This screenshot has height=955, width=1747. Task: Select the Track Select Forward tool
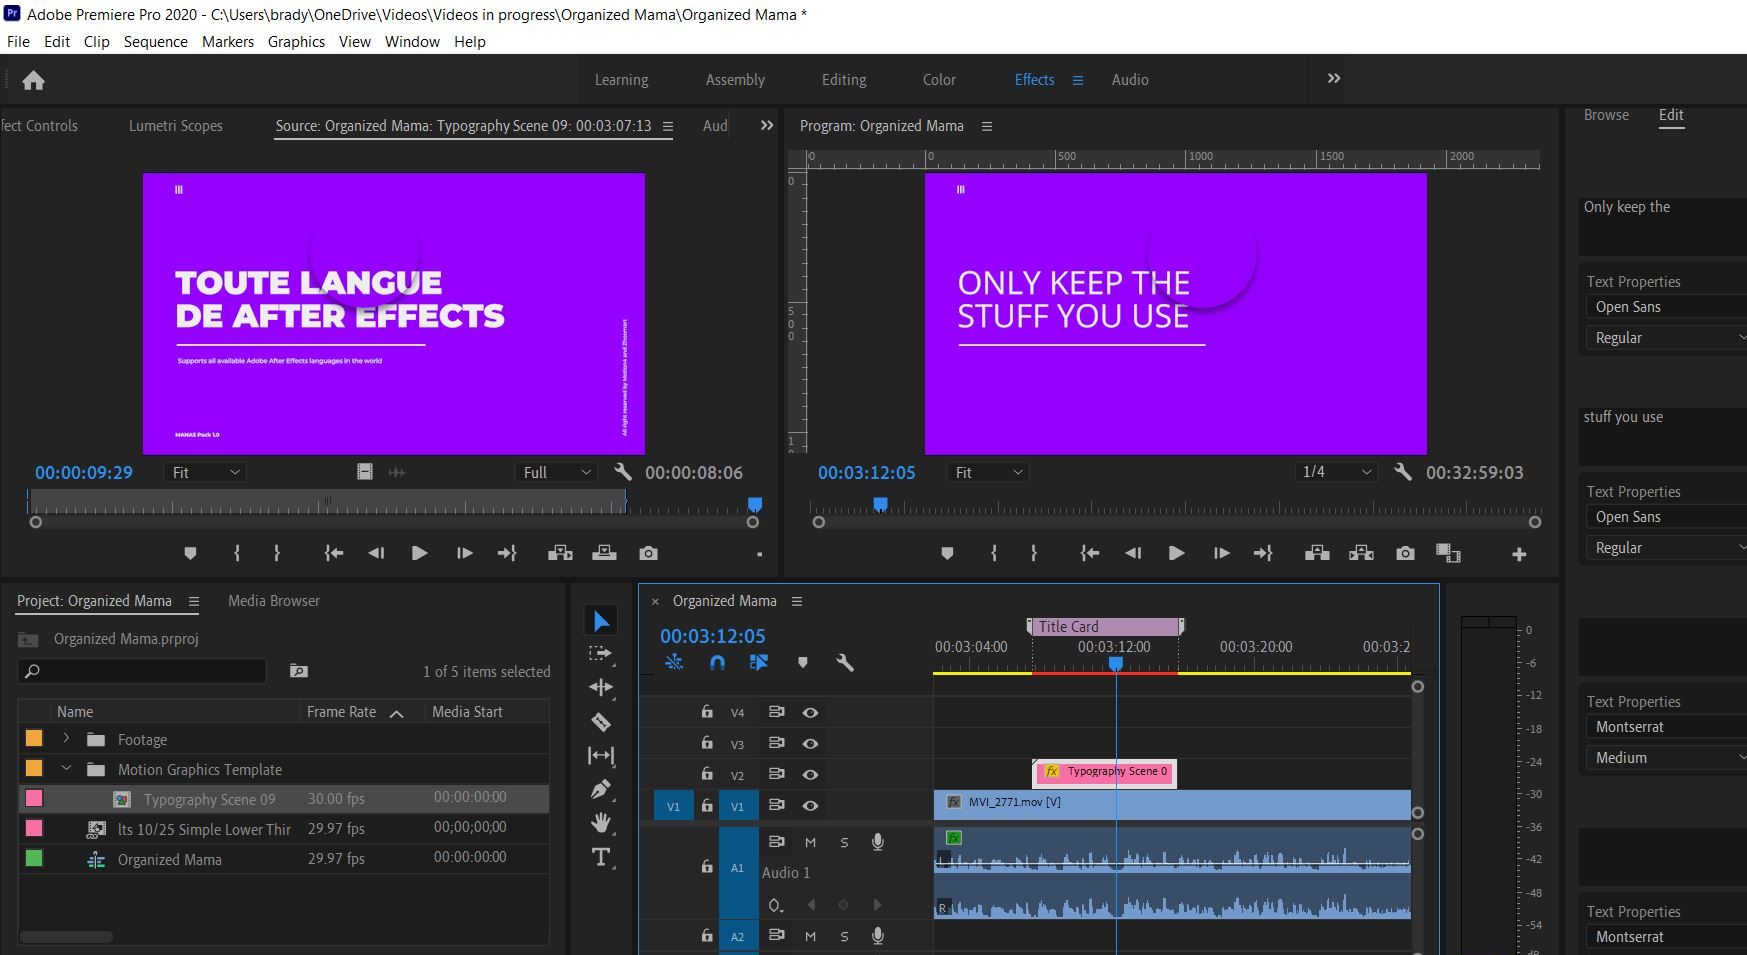pos(601,654)
